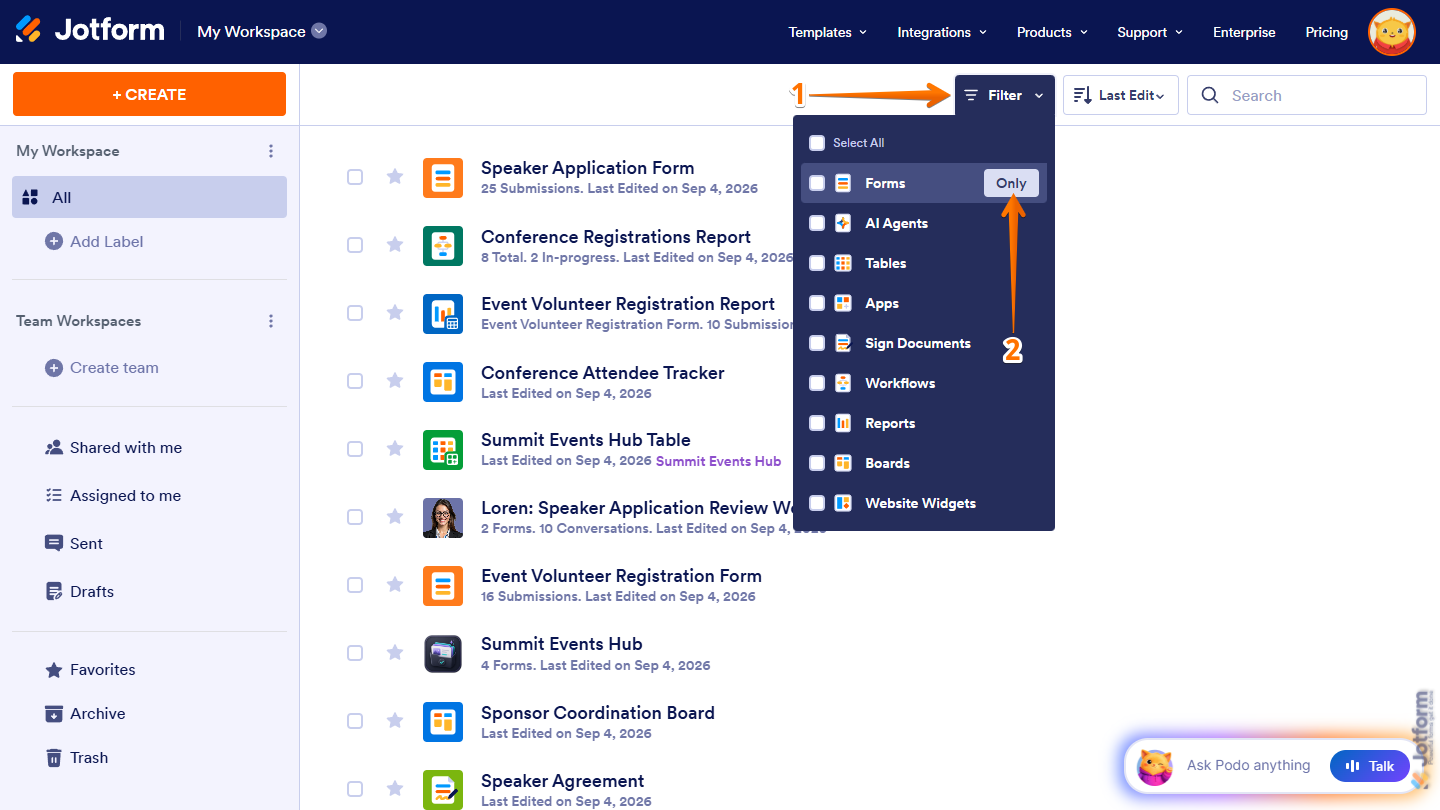Open Shared with me
The width and height of the screenshot is (1440, 810).
tap(114, 448)
